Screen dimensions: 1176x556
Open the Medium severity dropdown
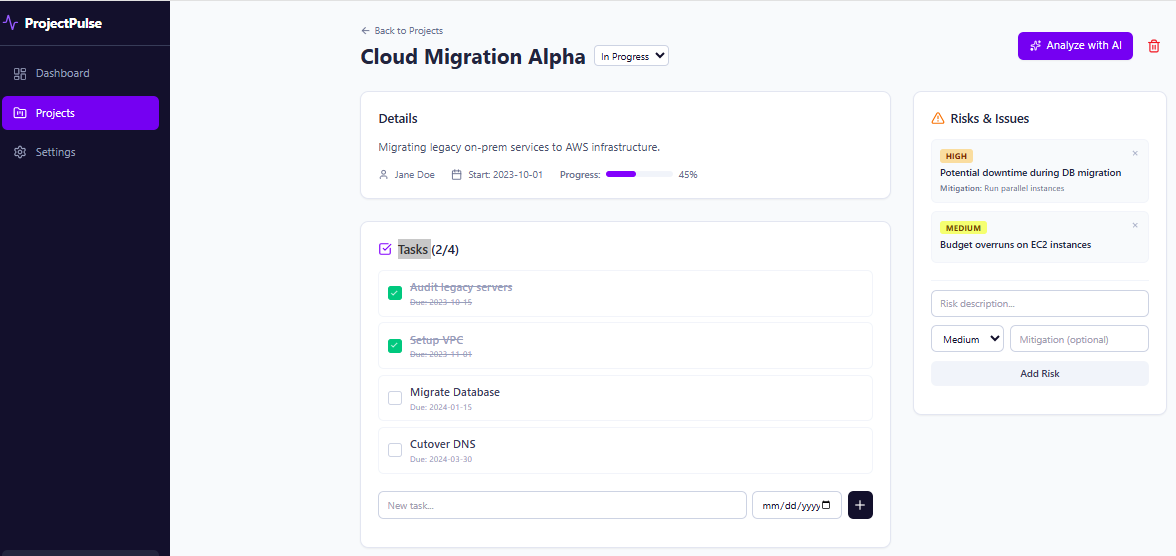coord(968,338)
